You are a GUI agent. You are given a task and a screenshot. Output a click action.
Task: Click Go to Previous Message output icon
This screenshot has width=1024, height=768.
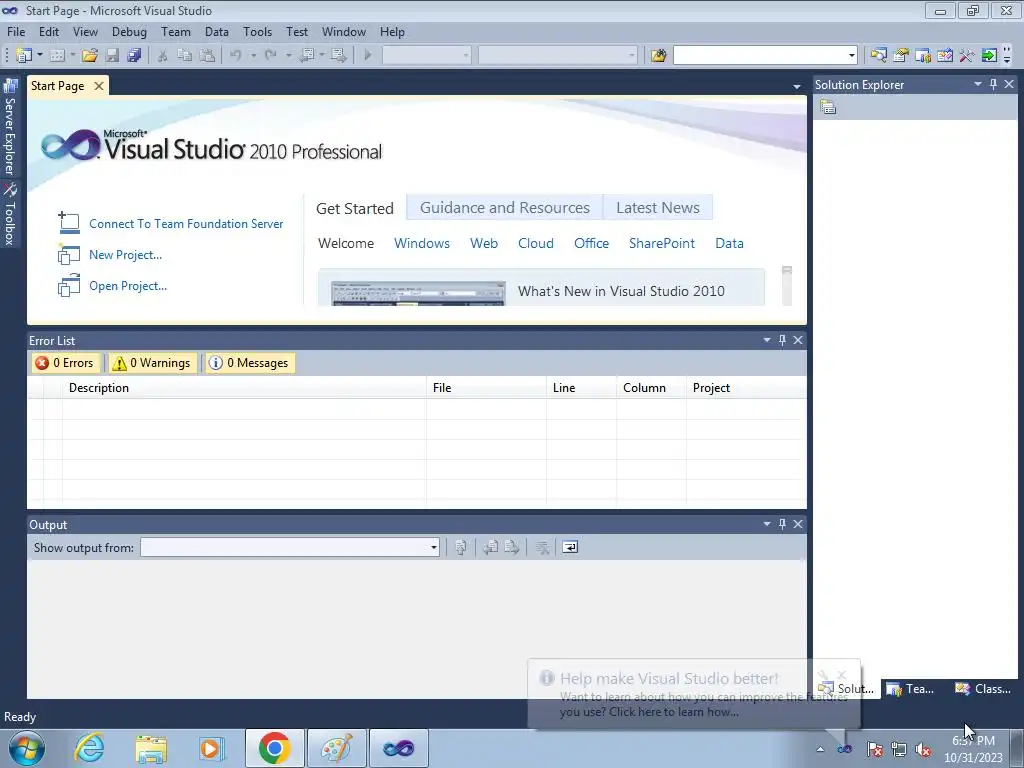pos(490,547)
